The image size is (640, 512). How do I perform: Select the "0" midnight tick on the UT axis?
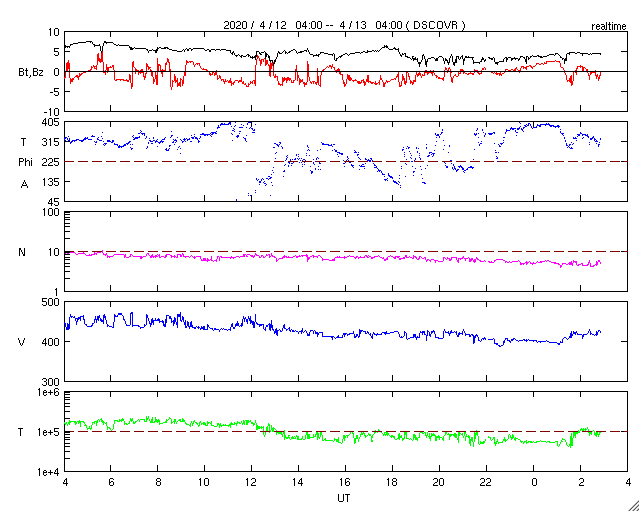(533, 483)
